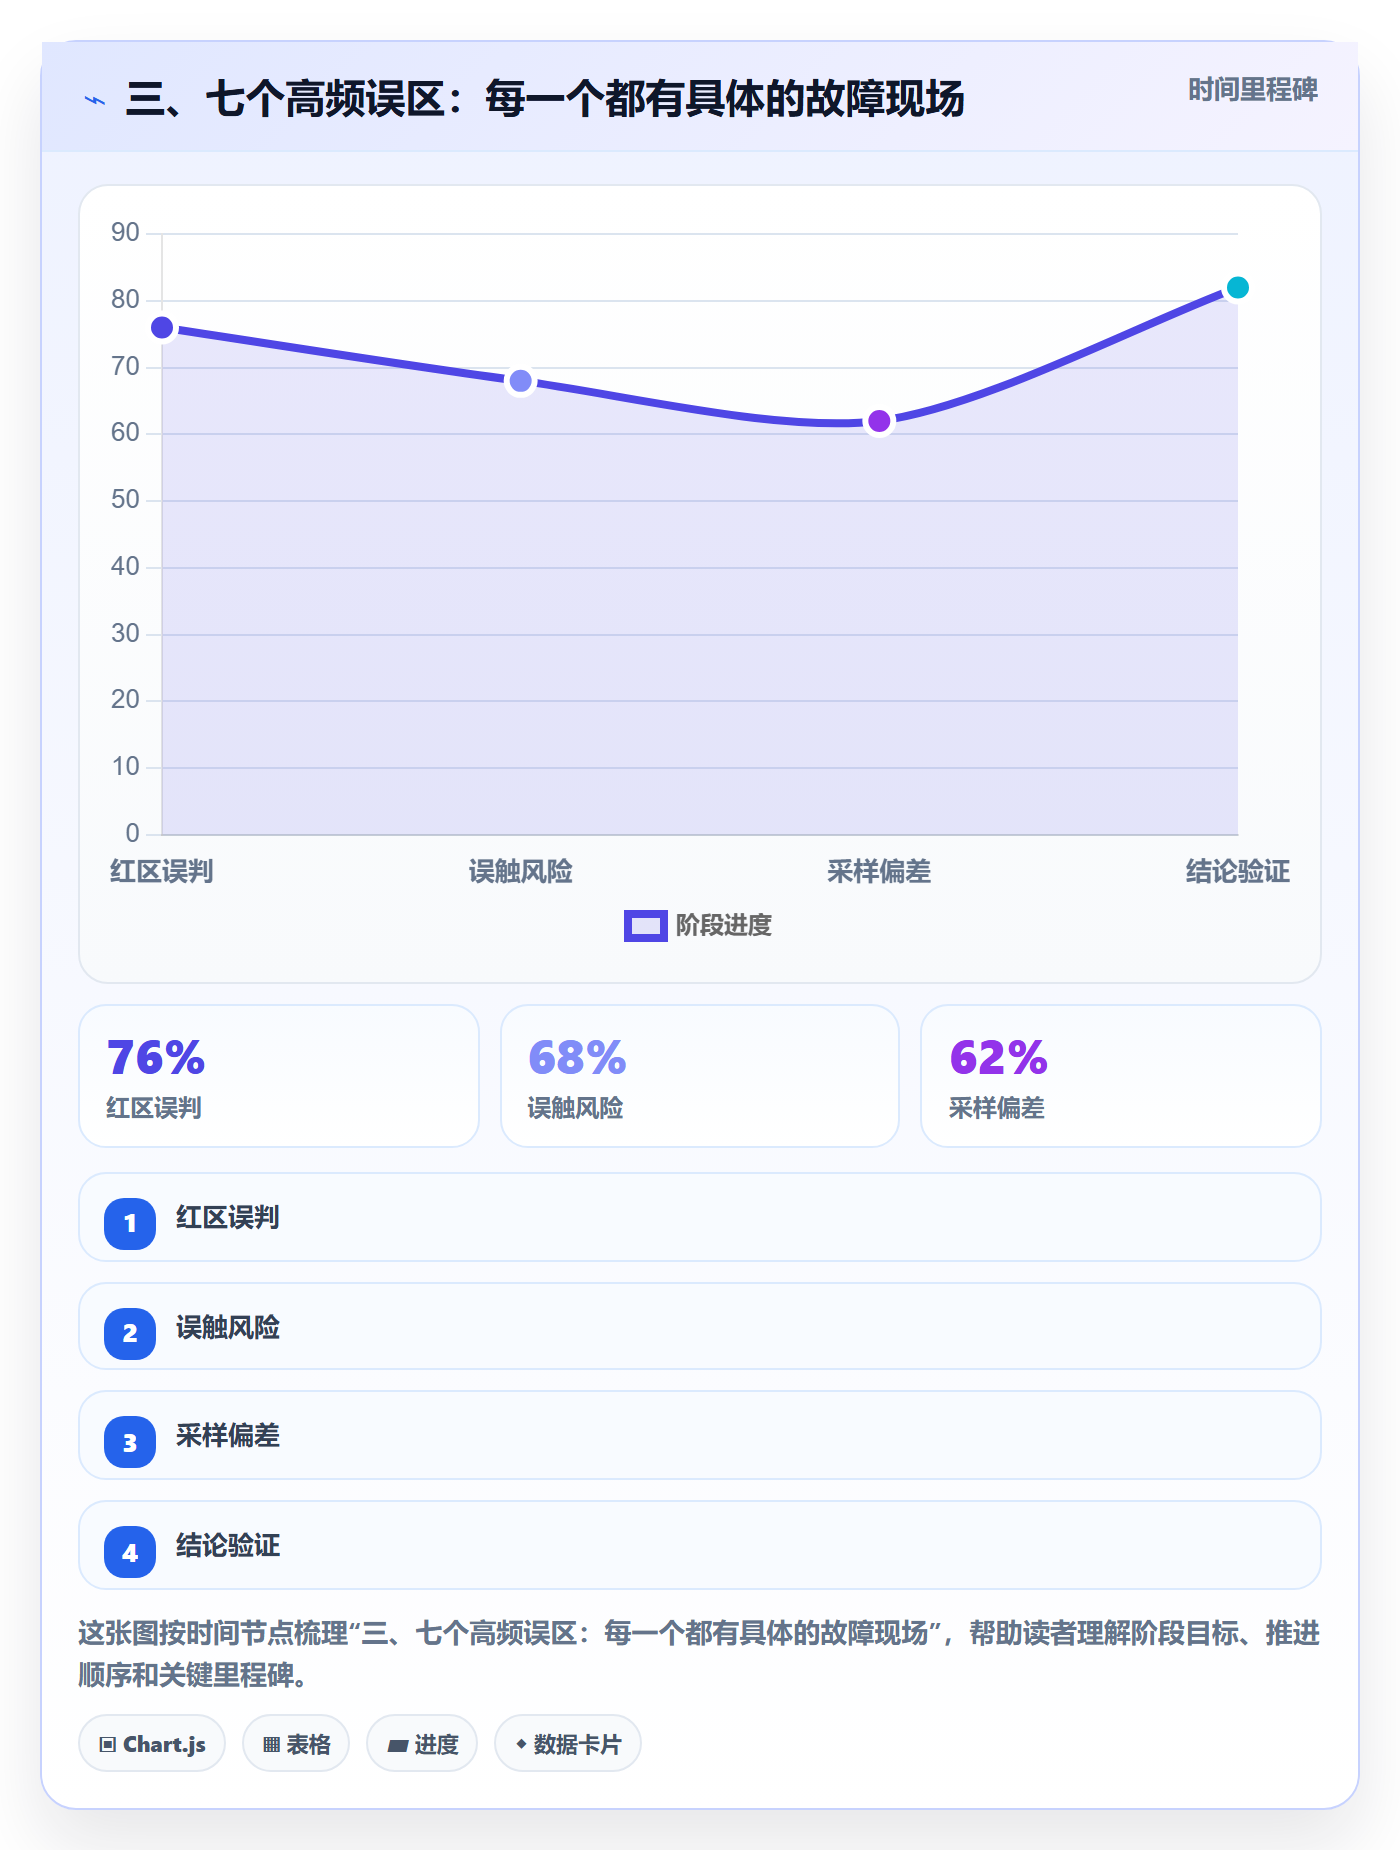Open the 采样偏差 list row
Screen dimensions: 1400x1850
[700, 1435]
